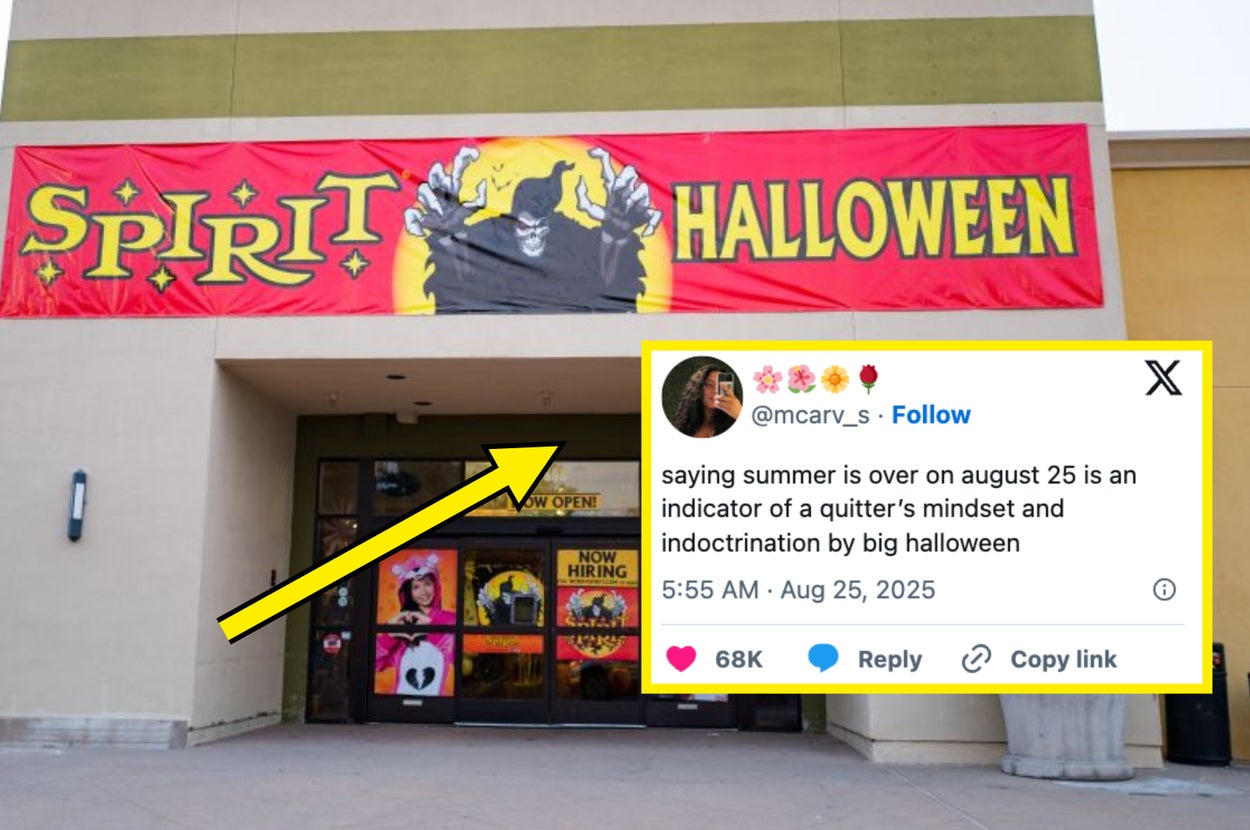
Task: Click the tweet text about summer
Action: [x=899, y=509]
